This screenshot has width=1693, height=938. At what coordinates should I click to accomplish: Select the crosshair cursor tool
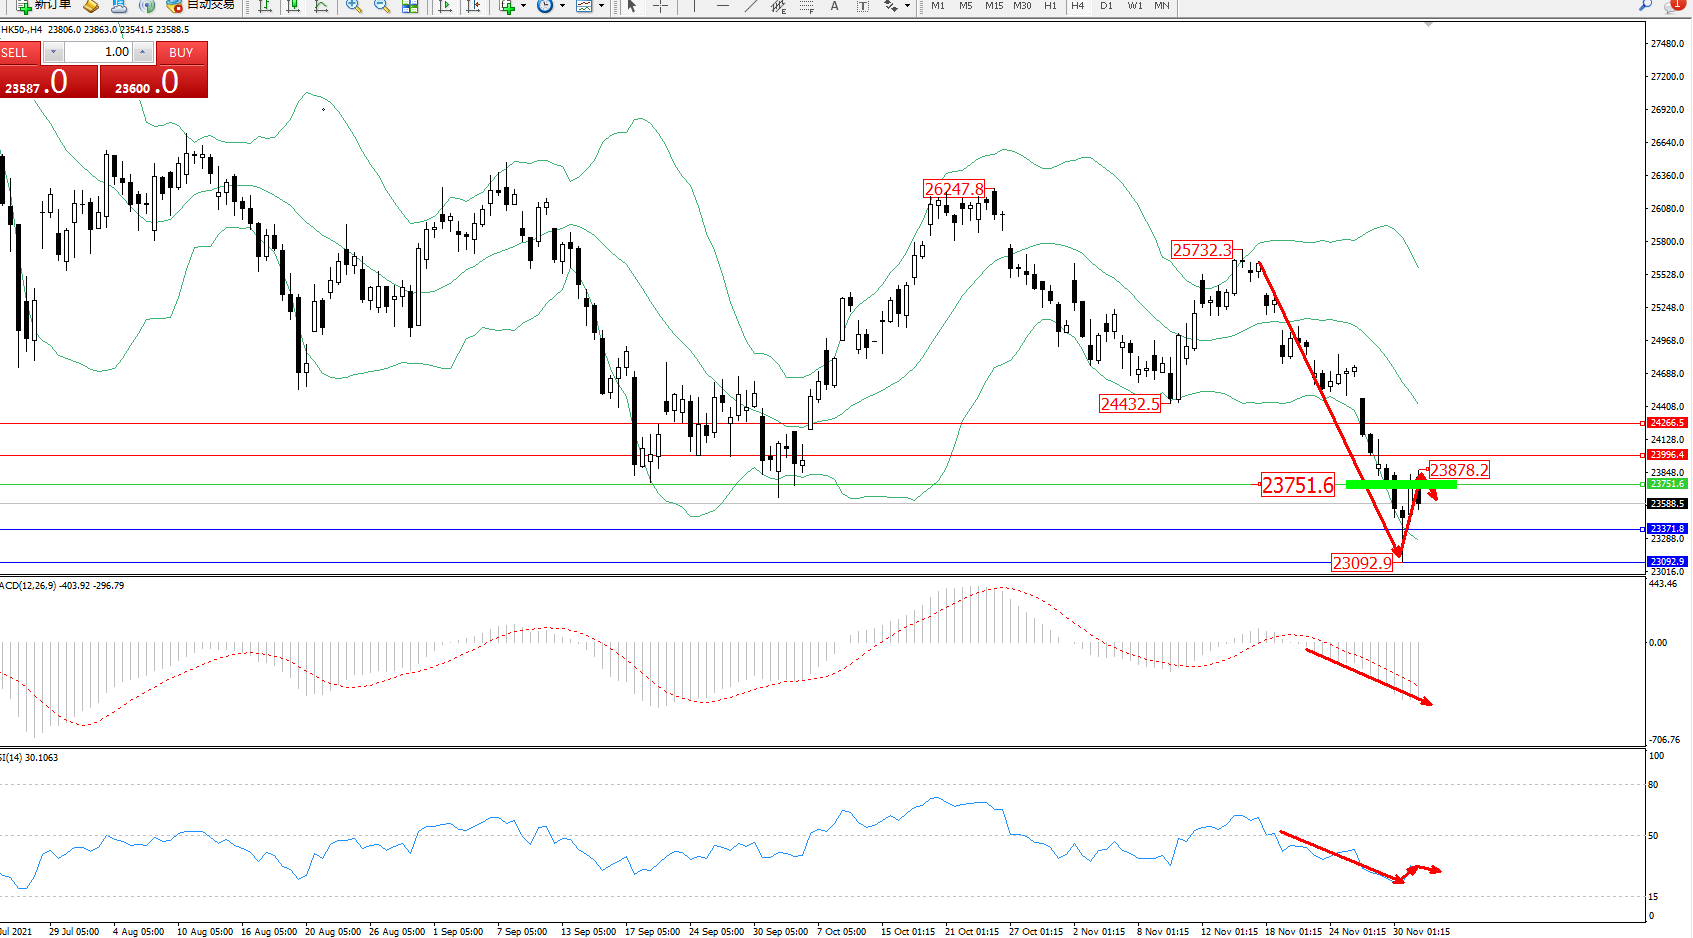tap(660, 6)
